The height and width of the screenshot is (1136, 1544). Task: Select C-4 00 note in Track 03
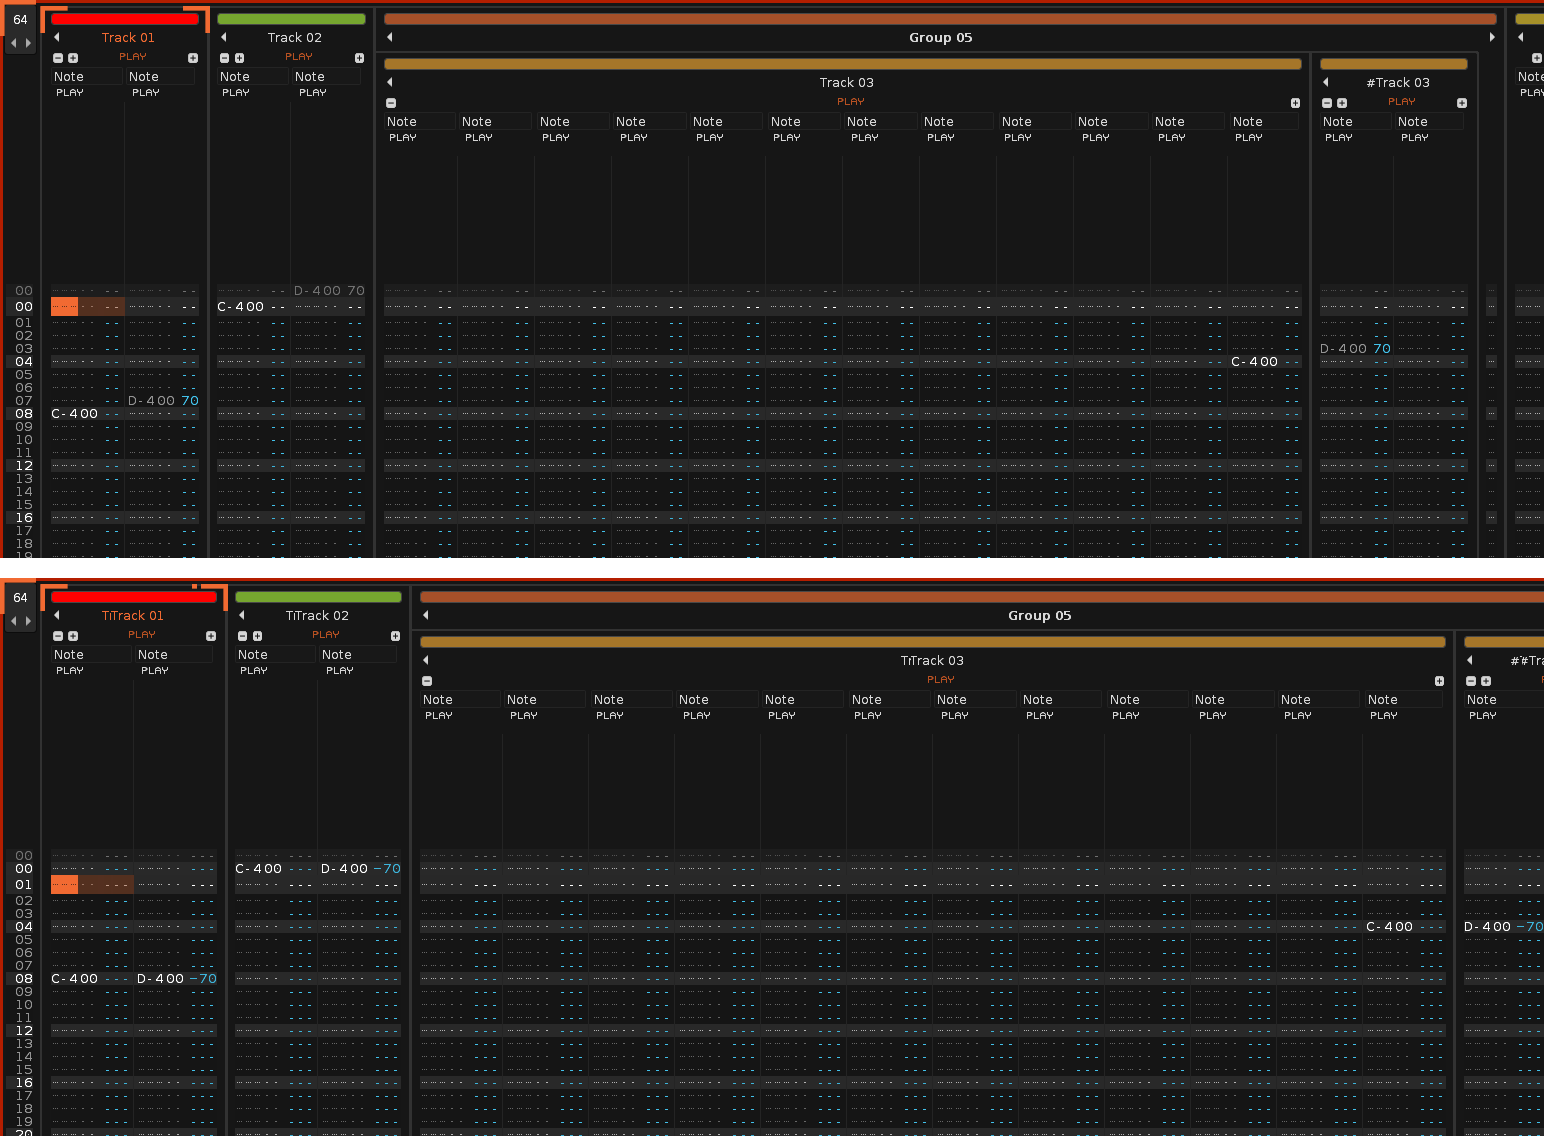coord(1255,362)
